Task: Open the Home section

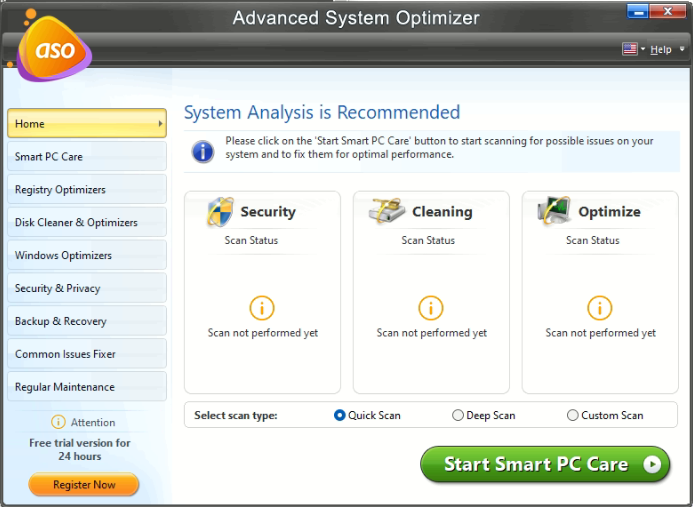Action: click(x=87, y=123)
